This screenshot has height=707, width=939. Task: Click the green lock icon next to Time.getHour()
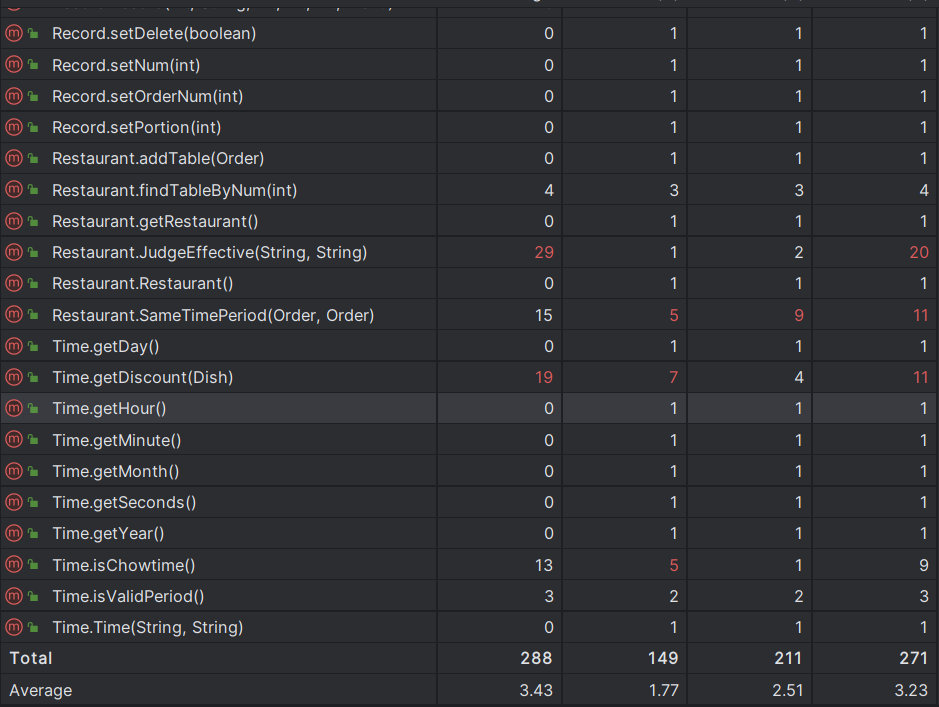33,409
